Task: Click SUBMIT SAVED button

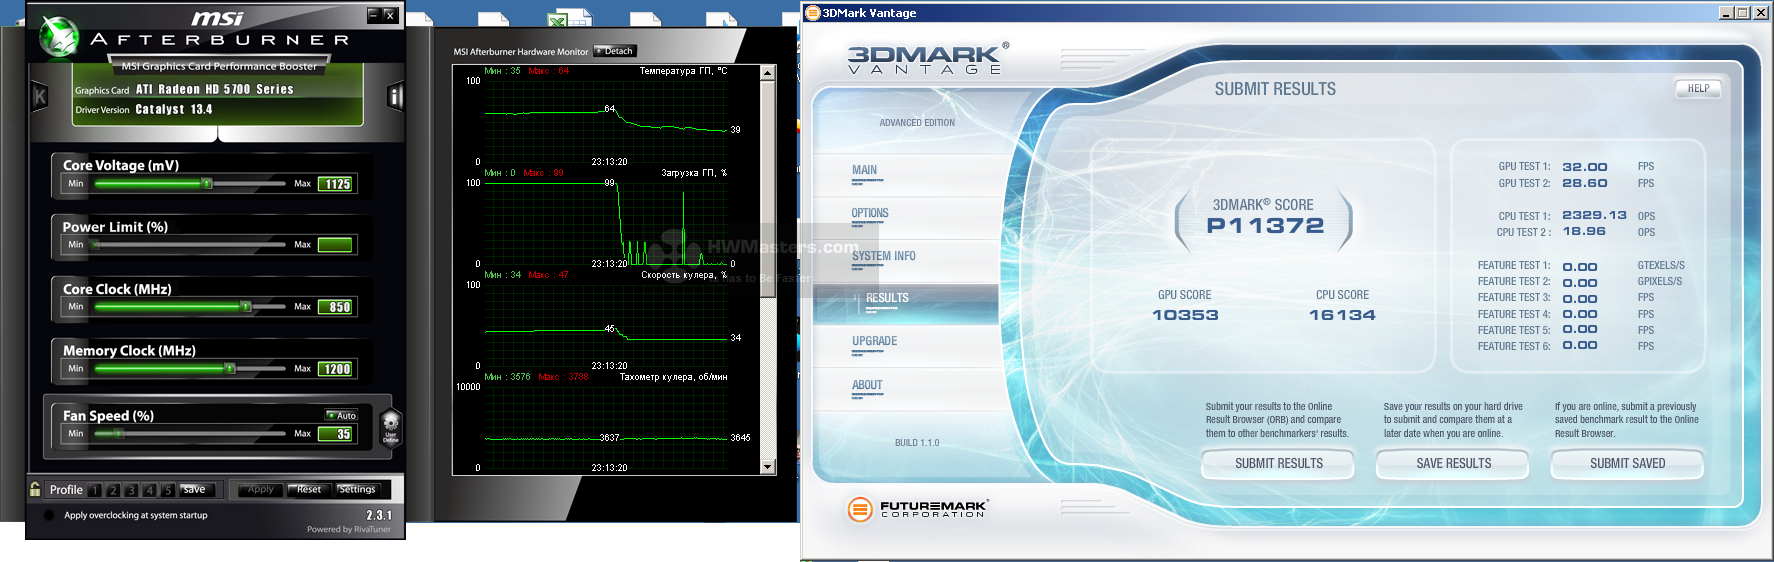Action: coord(1627,464)
